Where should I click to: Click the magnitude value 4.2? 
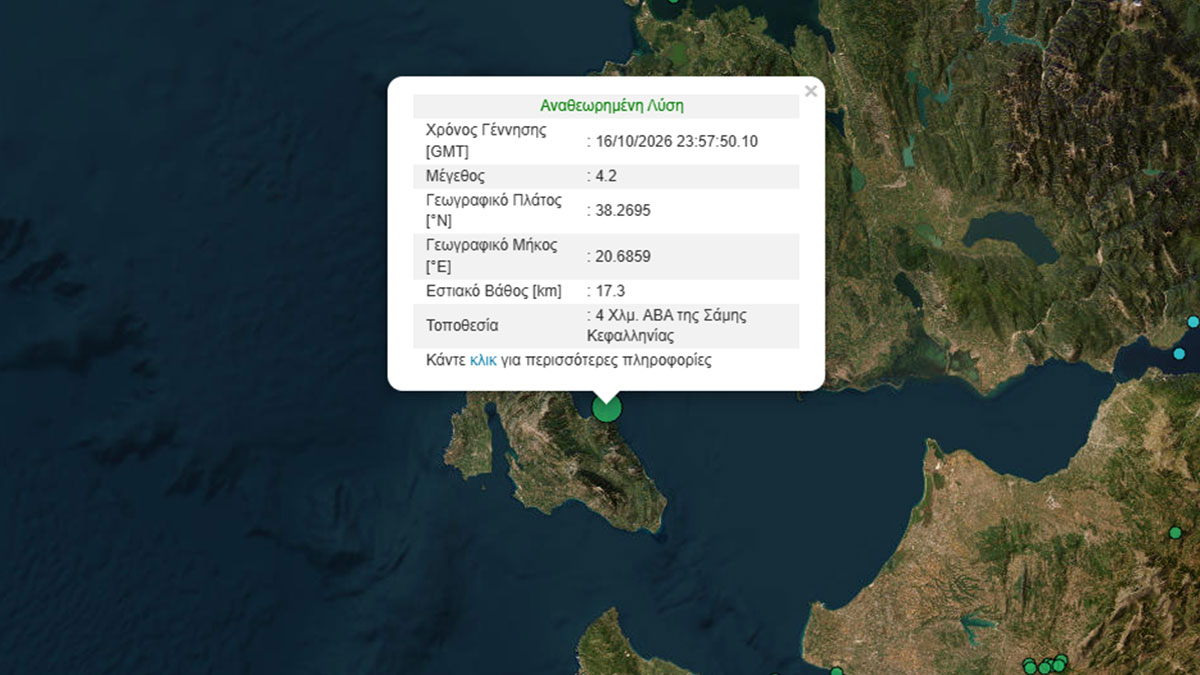[x=605, y=176]
